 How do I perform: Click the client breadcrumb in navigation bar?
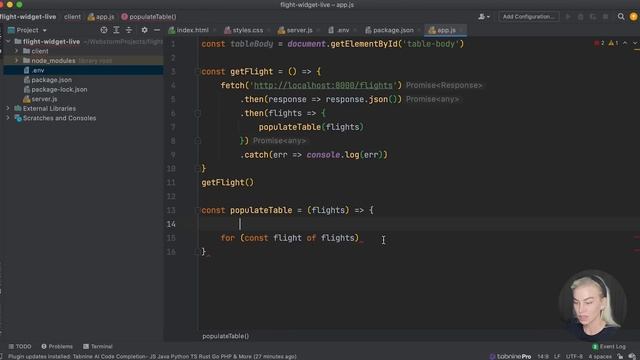point(72,17)
